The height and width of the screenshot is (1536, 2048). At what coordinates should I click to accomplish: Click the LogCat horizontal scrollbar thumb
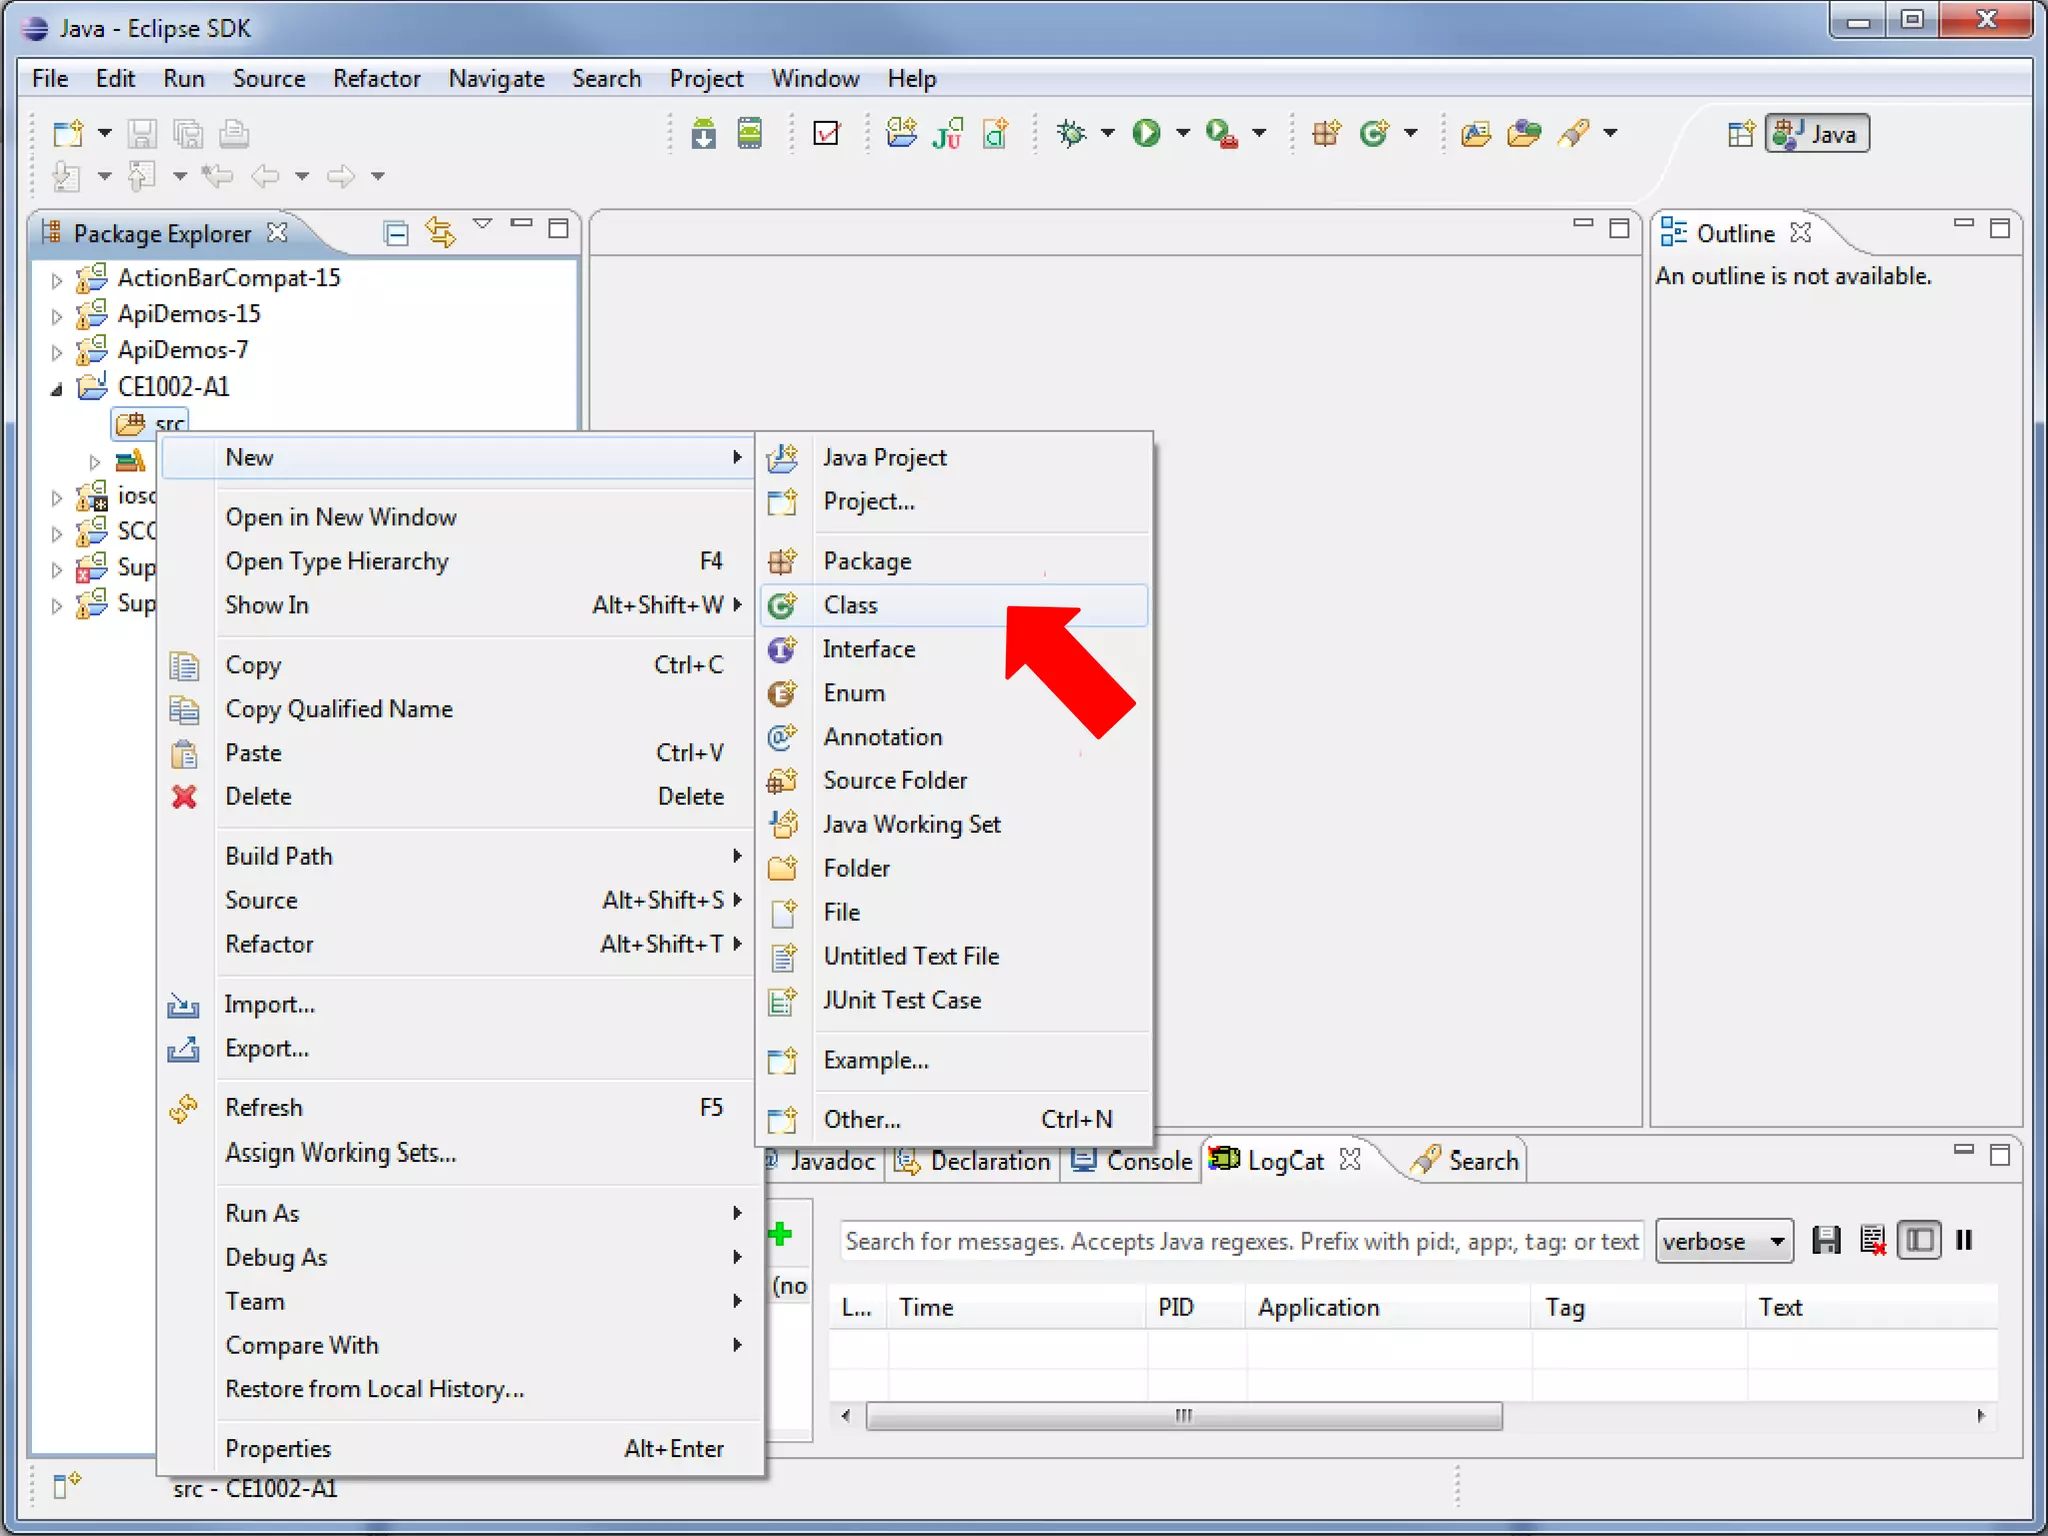click(x=1184, y=1415)
